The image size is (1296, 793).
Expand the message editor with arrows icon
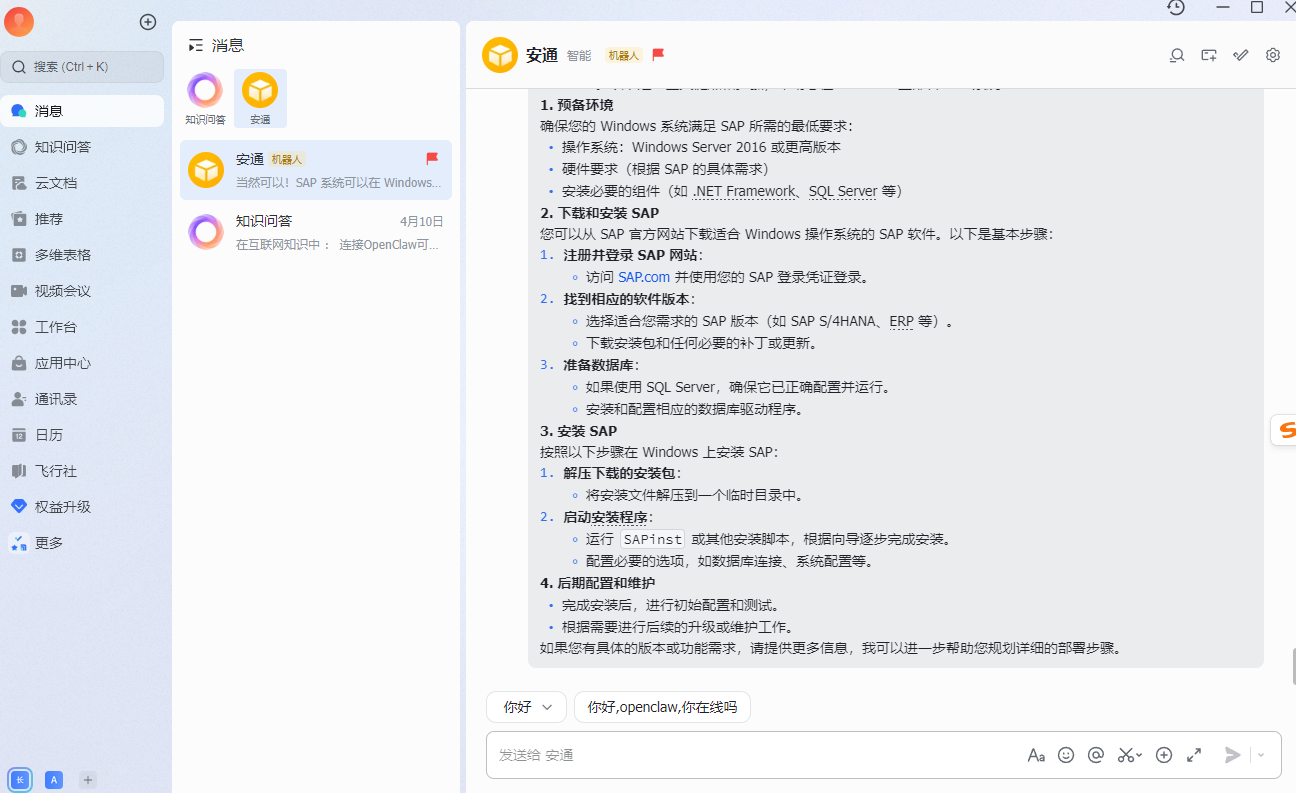(1194, 755)
